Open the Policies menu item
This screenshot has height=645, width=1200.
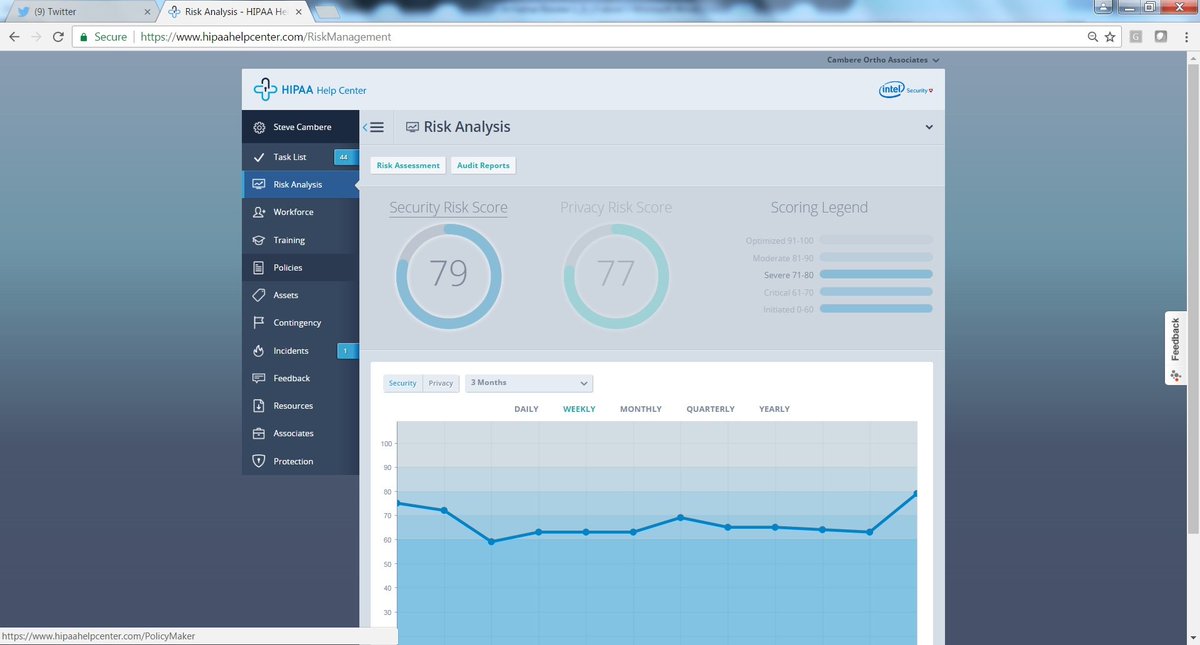300,268
